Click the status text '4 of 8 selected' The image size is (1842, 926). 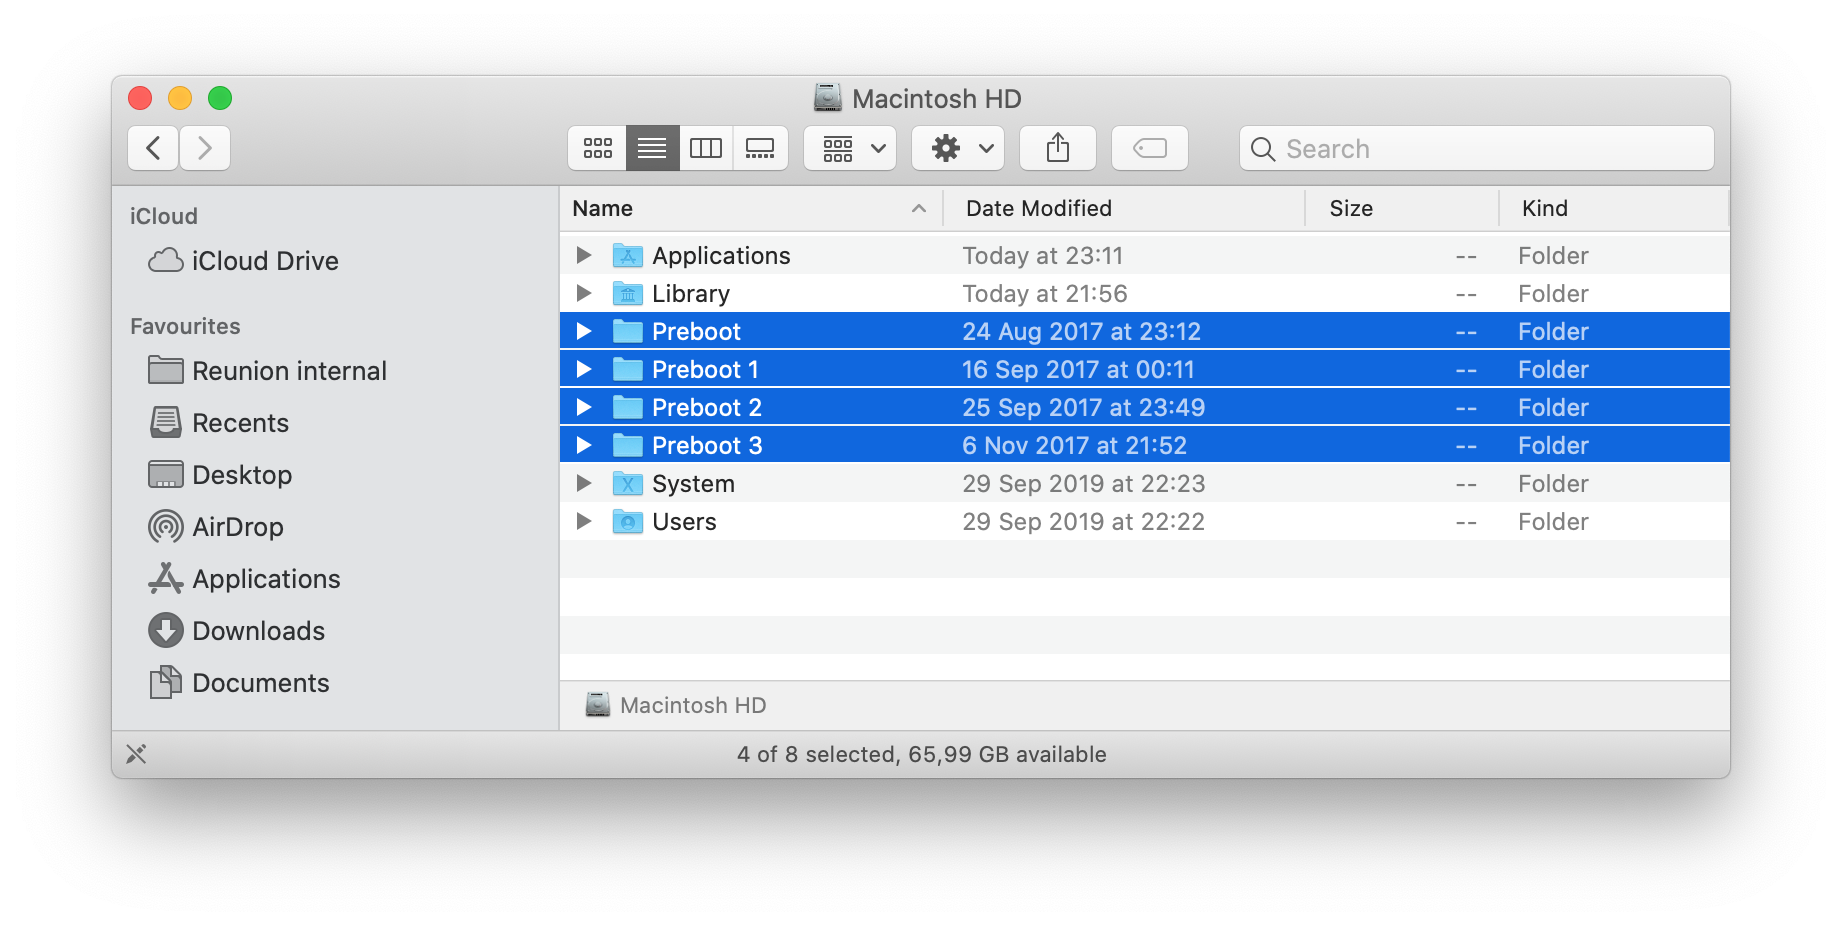pyautogui.click(x=816, y=754)
